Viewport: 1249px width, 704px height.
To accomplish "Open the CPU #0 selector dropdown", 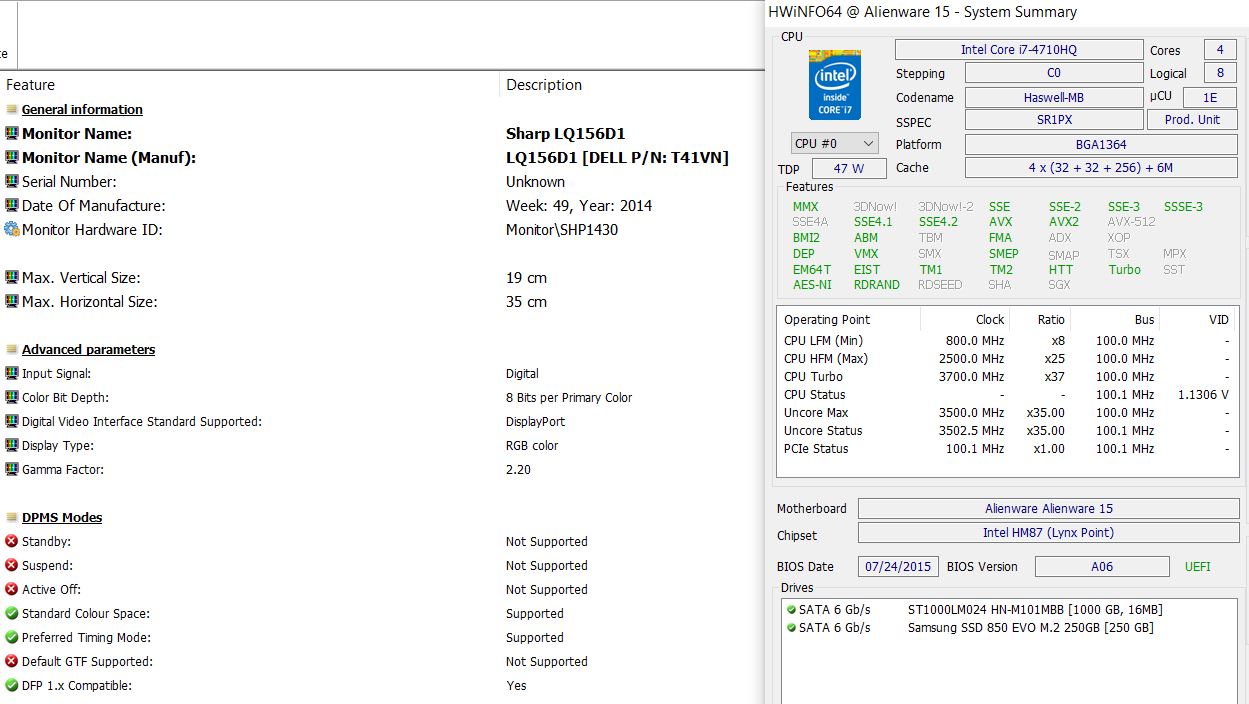I will (x=835, y=144).
